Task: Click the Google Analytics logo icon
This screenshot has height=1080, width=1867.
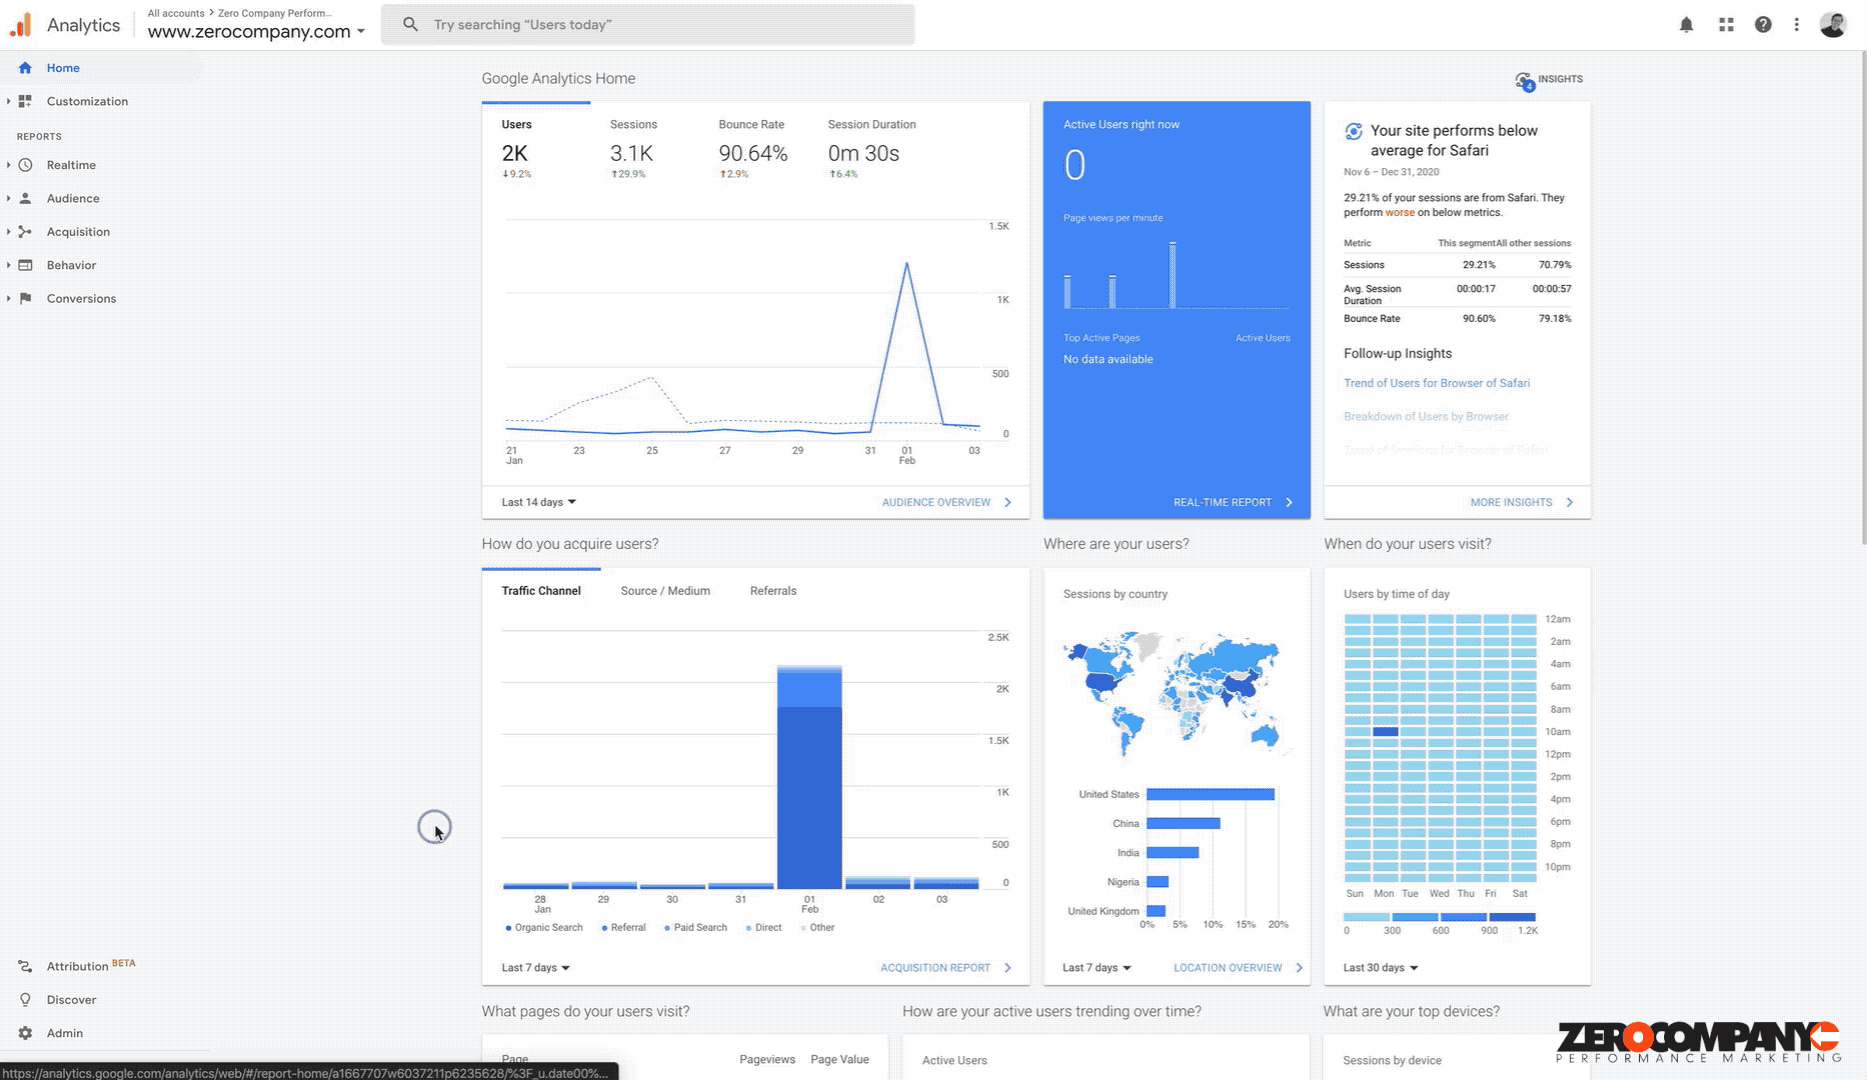Action: click(21, 25)
